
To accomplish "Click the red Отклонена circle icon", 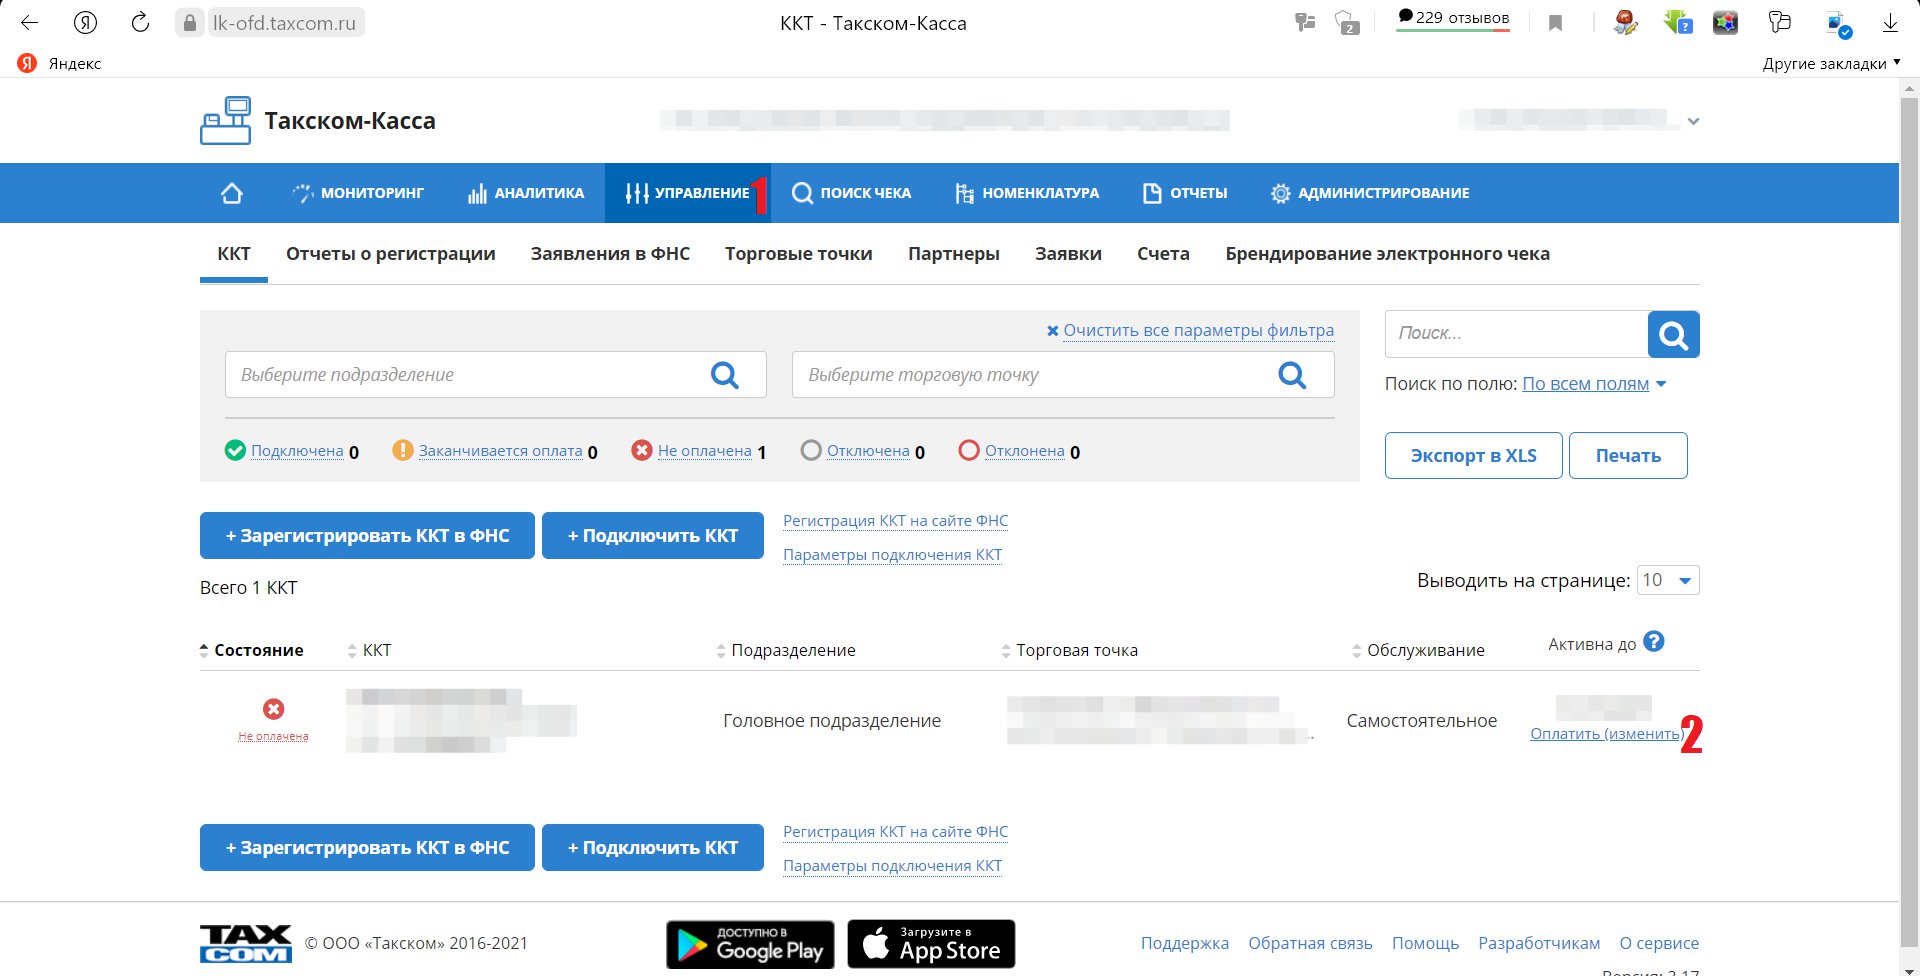I will click(968, 450).
